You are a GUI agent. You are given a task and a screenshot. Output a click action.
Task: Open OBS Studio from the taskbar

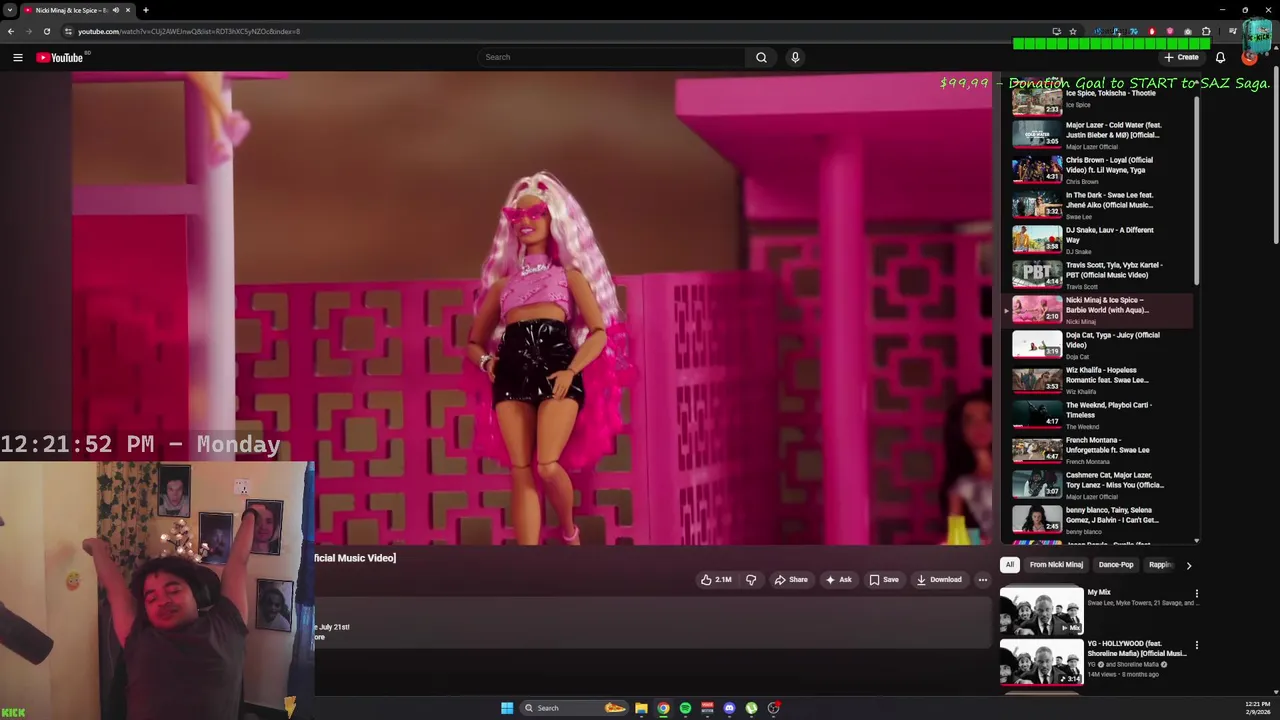coord(773,708)
